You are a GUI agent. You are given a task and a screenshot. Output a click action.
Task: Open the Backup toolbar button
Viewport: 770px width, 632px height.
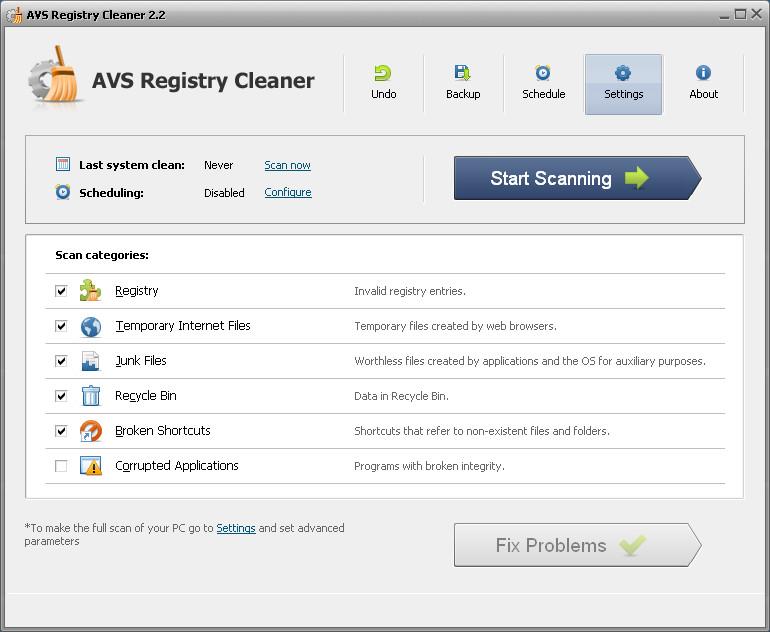point(463,84)
